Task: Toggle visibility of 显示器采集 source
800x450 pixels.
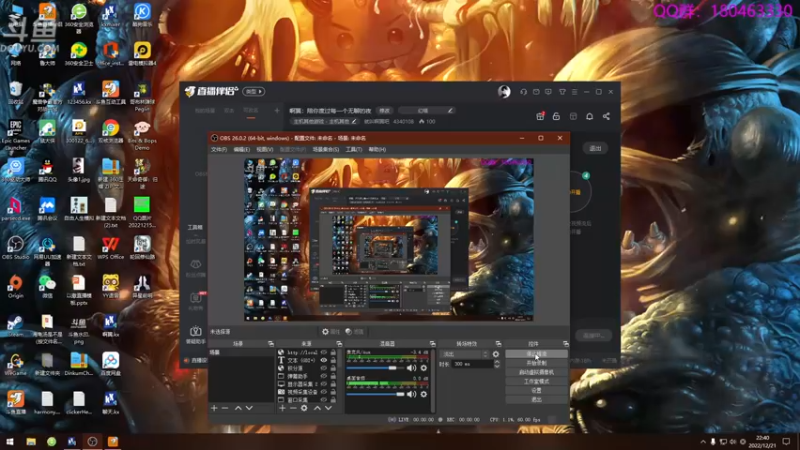Action: (x=323, y=384)
